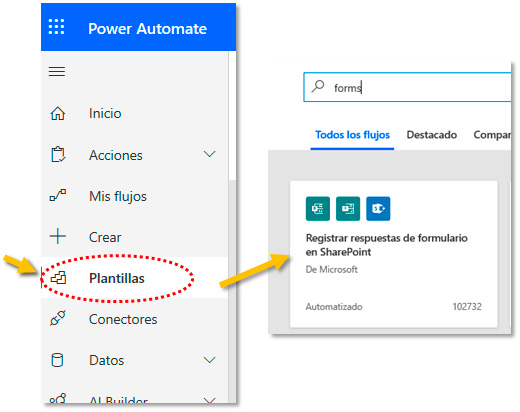520x412 pixels.
Task: Click the second teal Excel connector icon
Action: (348, 209)
